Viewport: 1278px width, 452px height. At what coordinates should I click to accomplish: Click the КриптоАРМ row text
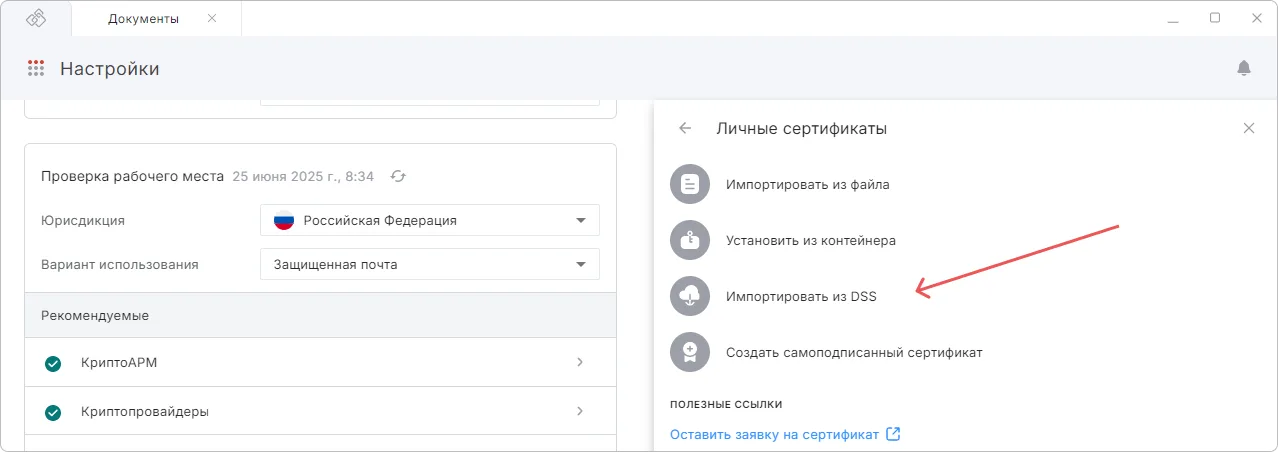point(119,362)
